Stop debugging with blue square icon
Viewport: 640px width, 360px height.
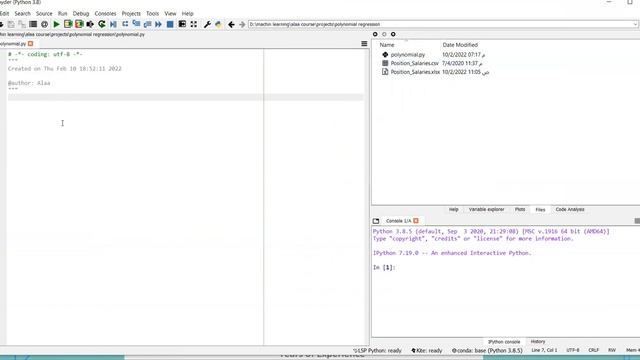click(x=170, y=24)
